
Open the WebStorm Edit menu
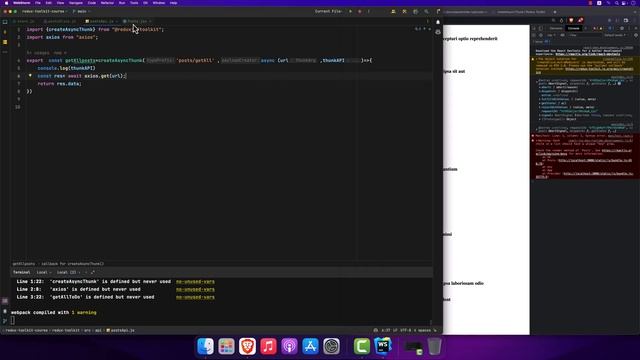(49, 3)
